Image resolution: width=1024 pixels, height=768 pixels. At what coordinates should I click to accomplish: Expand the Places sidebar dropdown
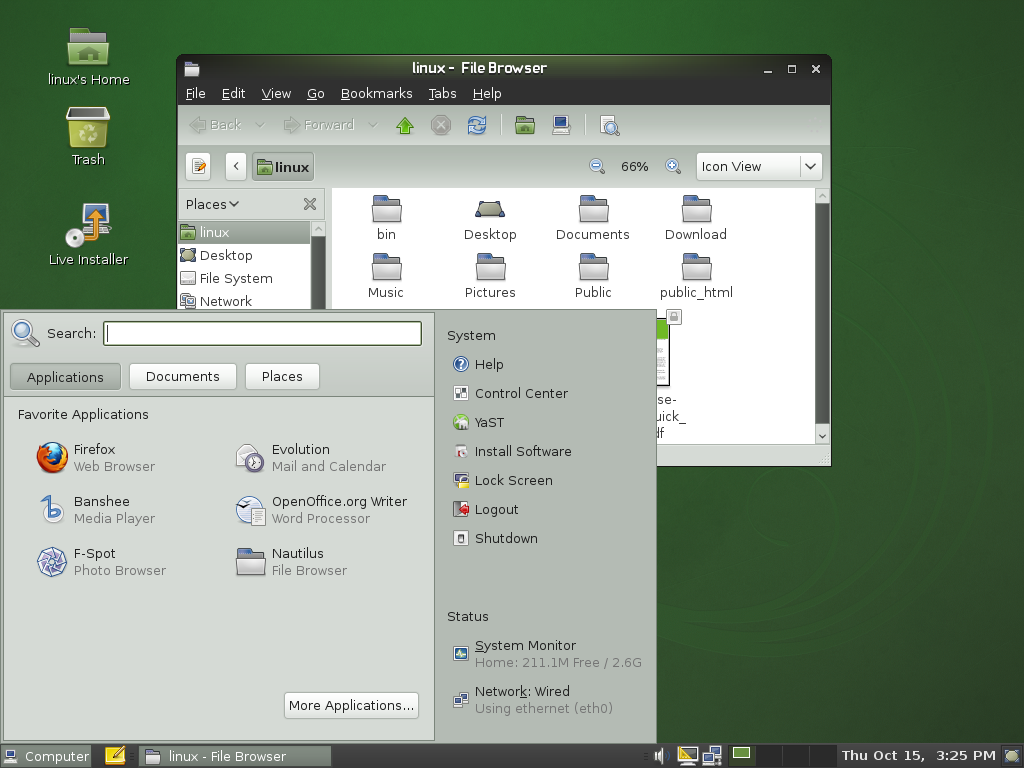click(x=212, y=204)
